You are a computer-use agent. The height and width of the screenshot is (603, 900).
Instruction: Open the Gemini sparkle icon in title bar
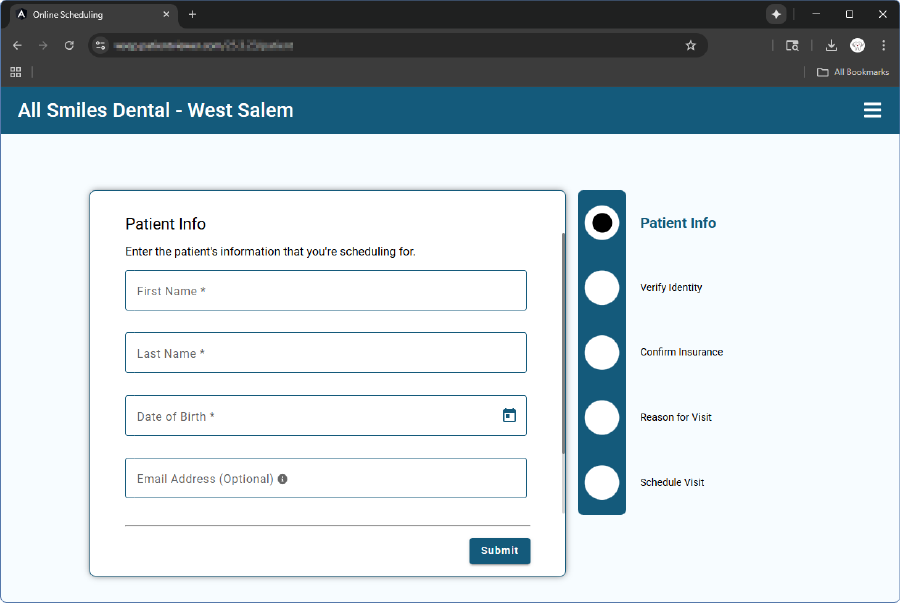pyautogui.click(x=776, y=14)
